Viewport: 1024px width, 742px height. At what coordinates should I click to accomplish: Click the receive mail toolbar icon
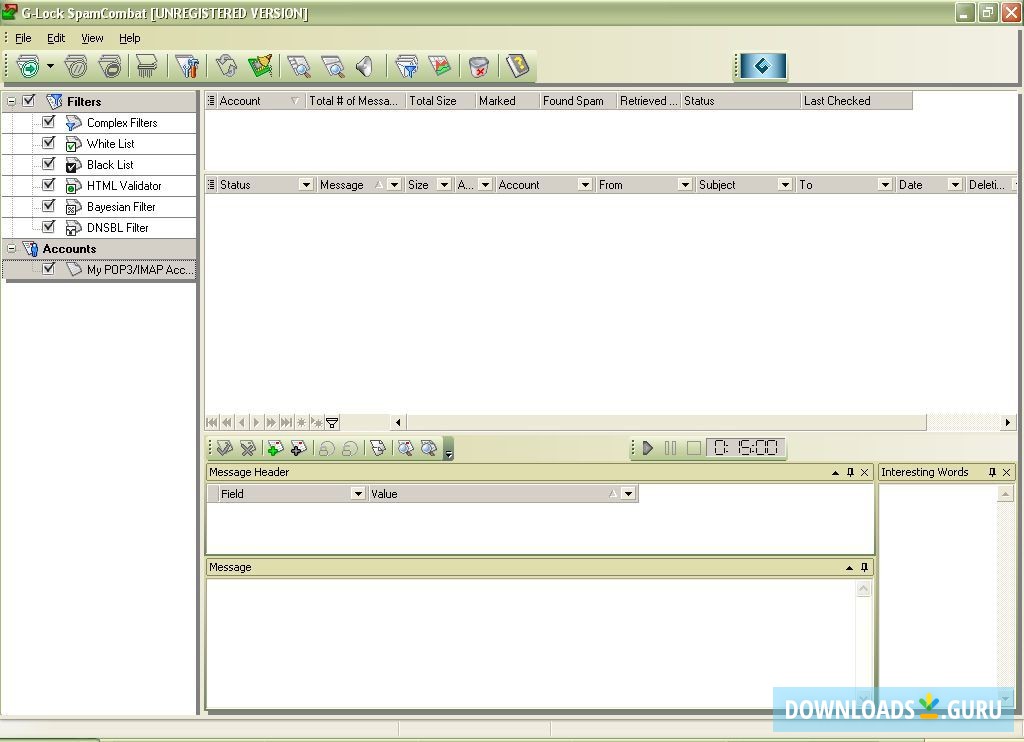point(28,67)
